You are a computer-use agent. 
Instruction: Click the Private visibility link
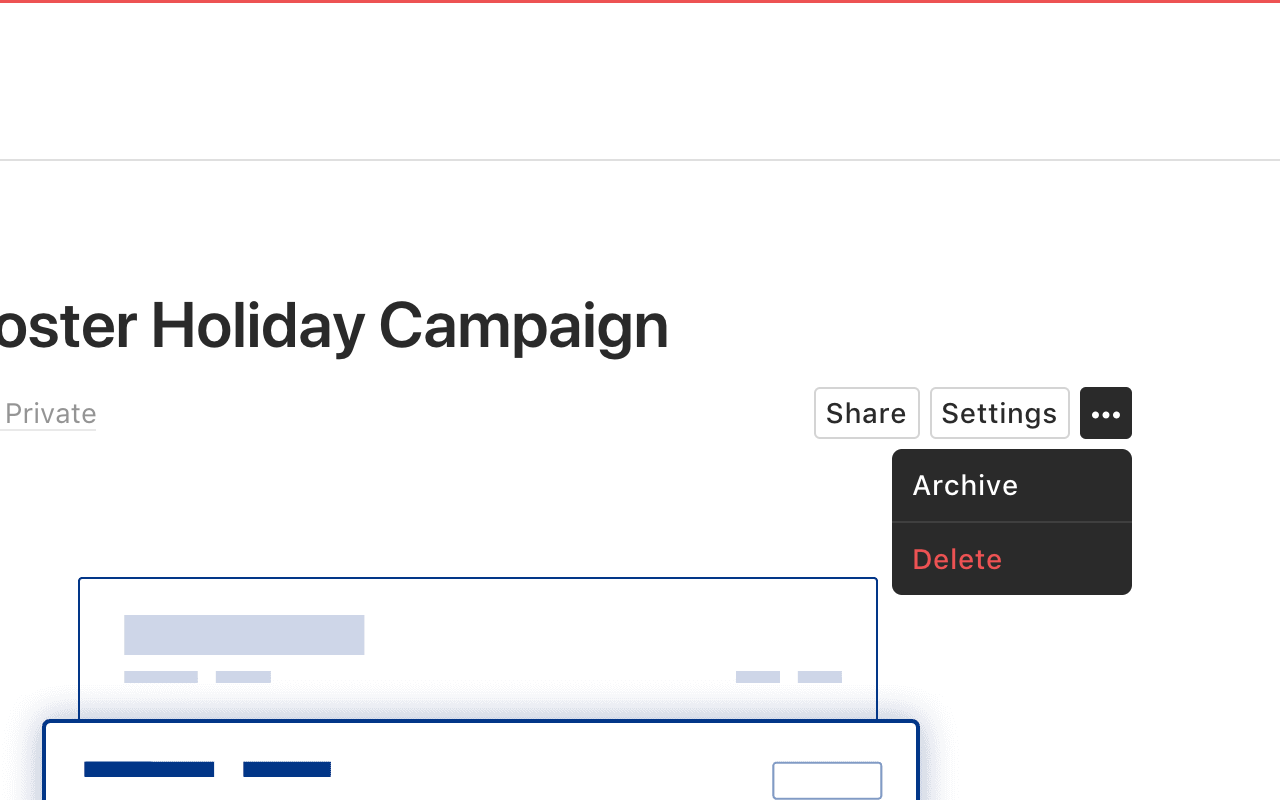tap(48, 413)
